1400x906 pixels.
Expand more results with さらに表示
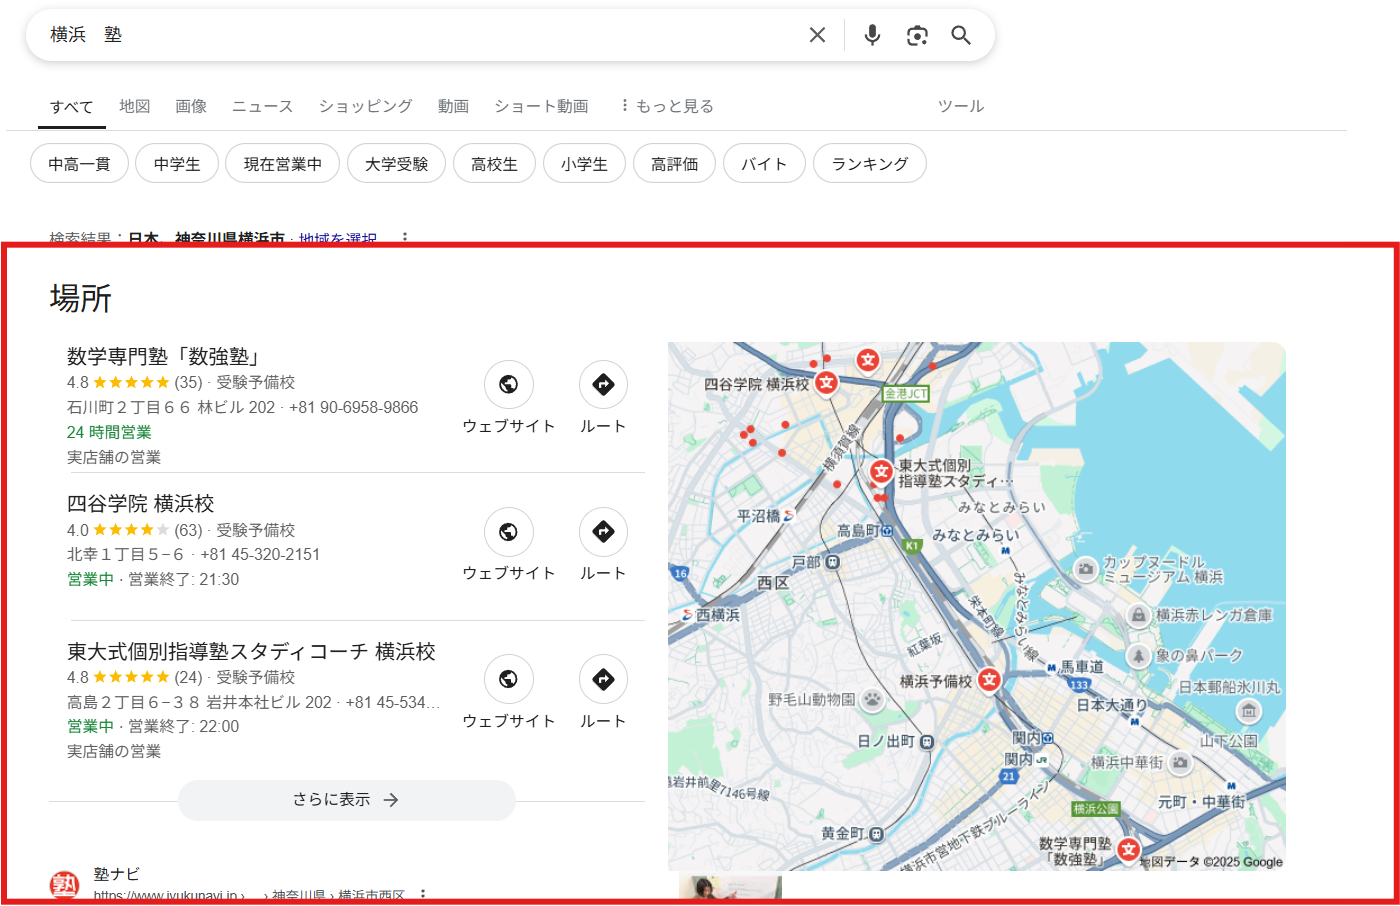[x=346, y=800]
